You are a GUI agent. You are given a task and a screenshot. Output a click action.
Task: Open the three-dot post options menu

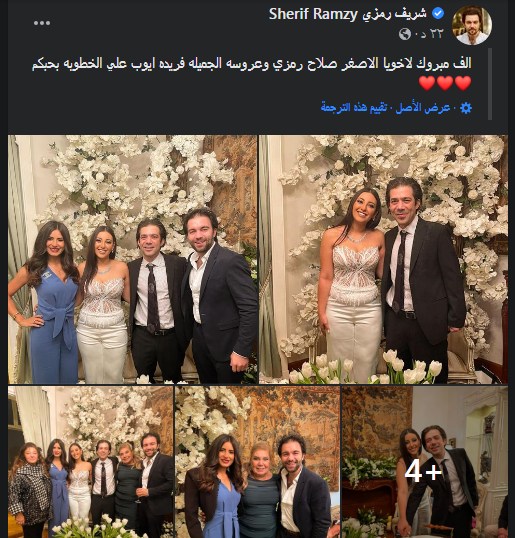coord(42,23)
